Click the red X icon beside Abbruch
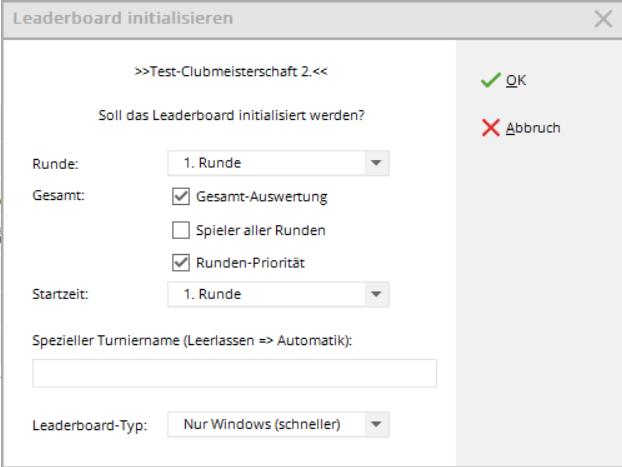Viewport: 622px width, 467px height. (490, 128)
